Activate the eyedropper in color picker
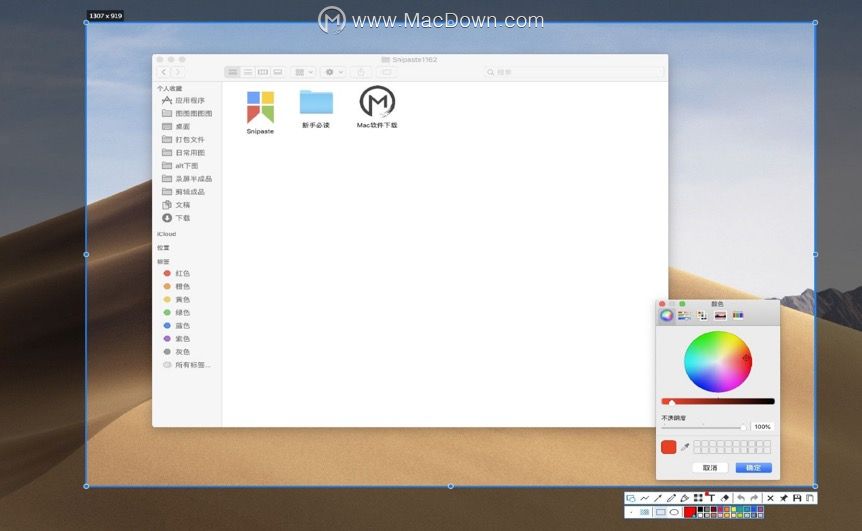 (x=685, y=447)
